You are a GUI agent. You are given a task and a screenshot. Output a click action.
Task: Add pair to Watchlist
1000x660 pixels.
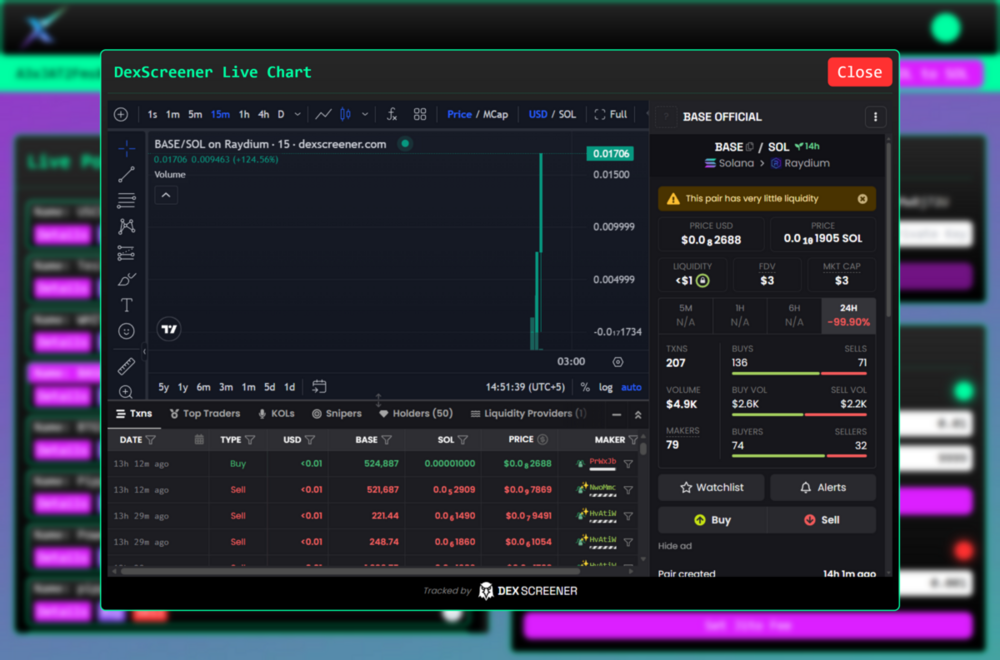711,488
